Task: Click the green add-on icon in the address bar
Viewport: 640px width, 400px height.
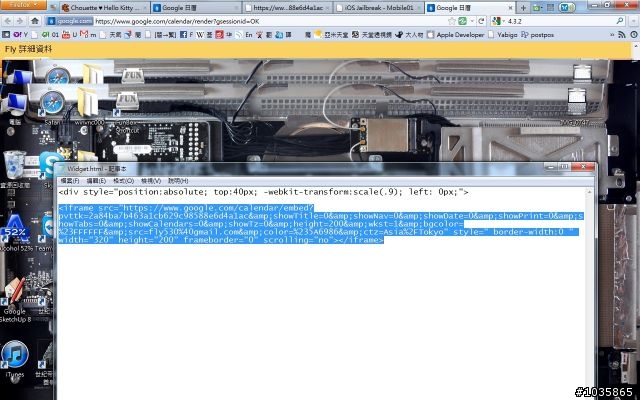Action: coord(462,21)
